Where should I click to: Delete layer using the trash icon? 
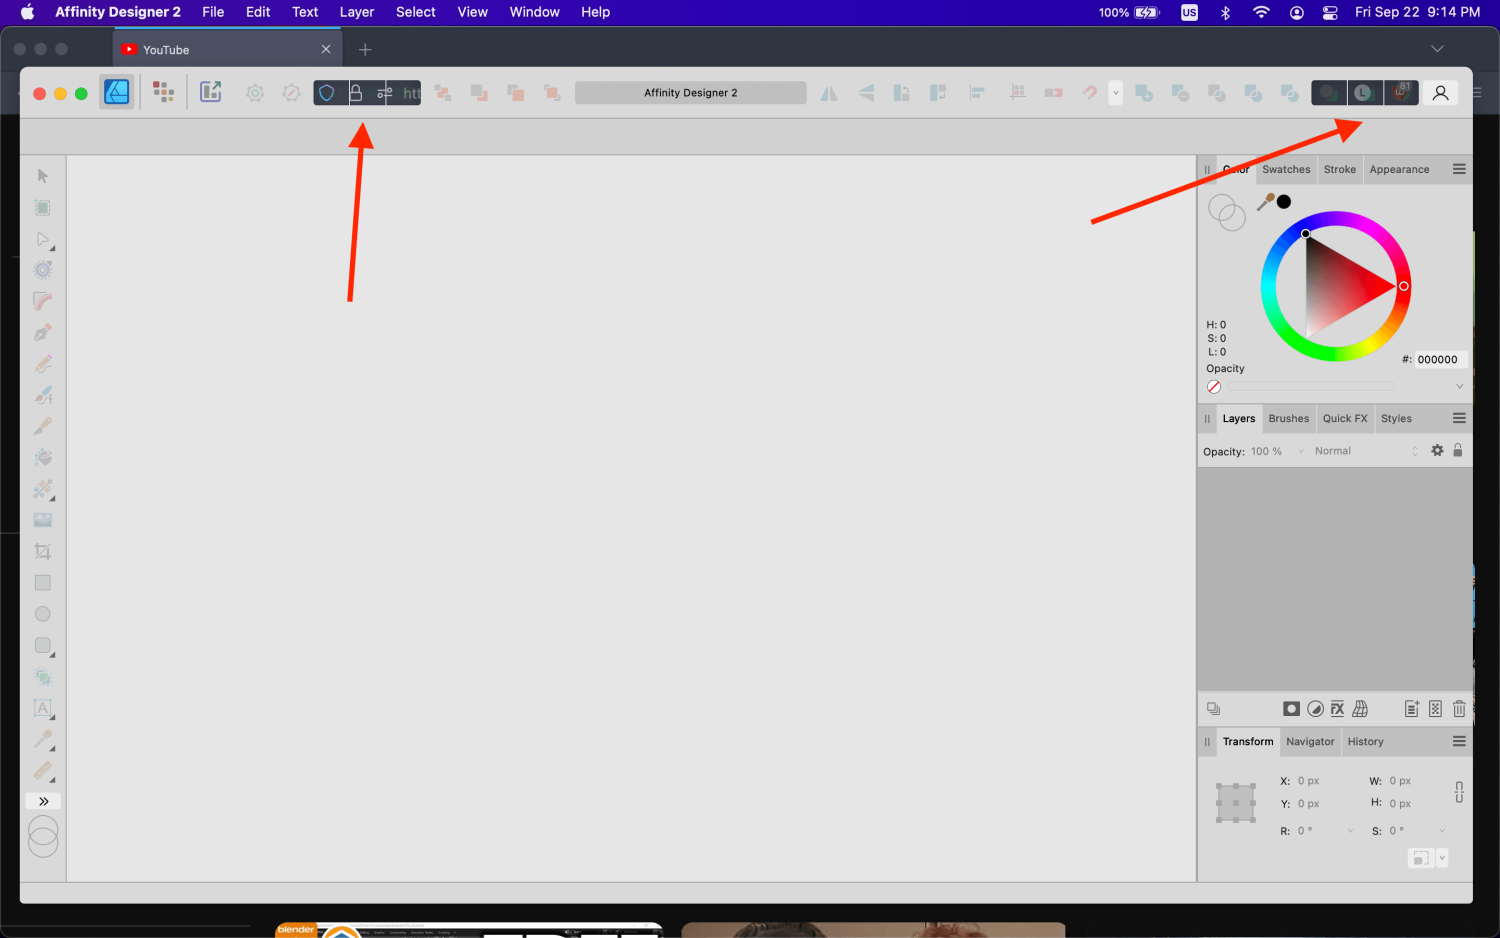[x=1459, y=708]
